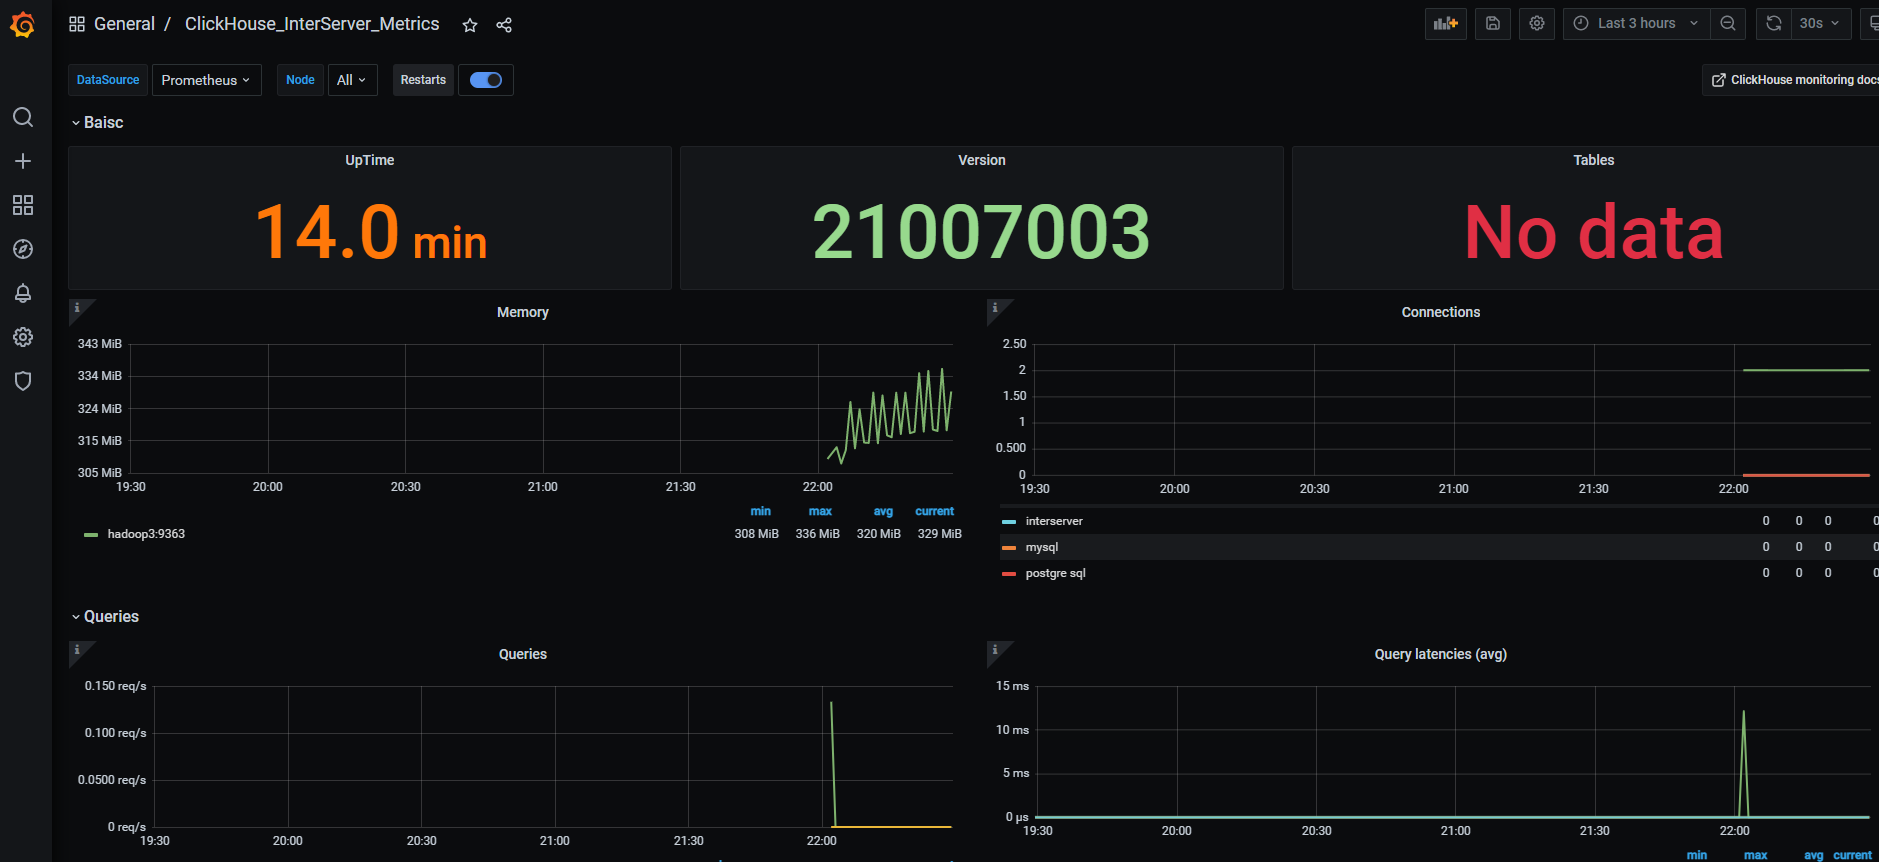Open the Configuration gear icon in sidebar
Image resolution: width=1879 pixels, height=862 pixels.
point(23,337)
